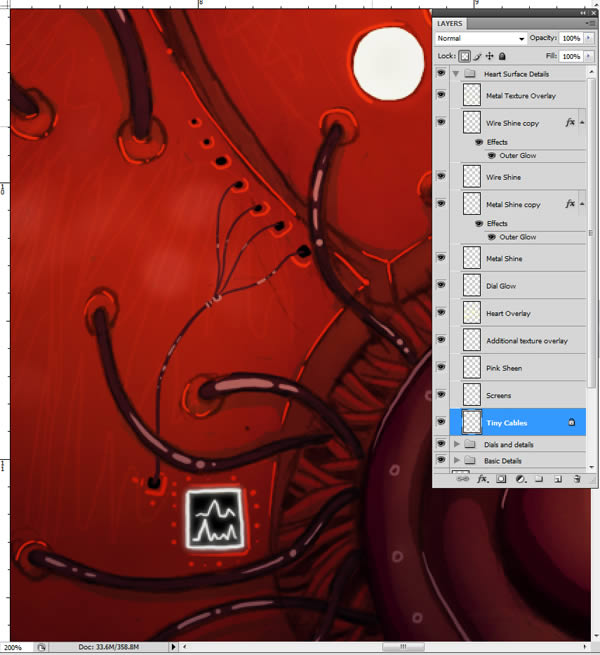Create a new layer group
This screenshot has height=655, width=600.
(539, 479)
